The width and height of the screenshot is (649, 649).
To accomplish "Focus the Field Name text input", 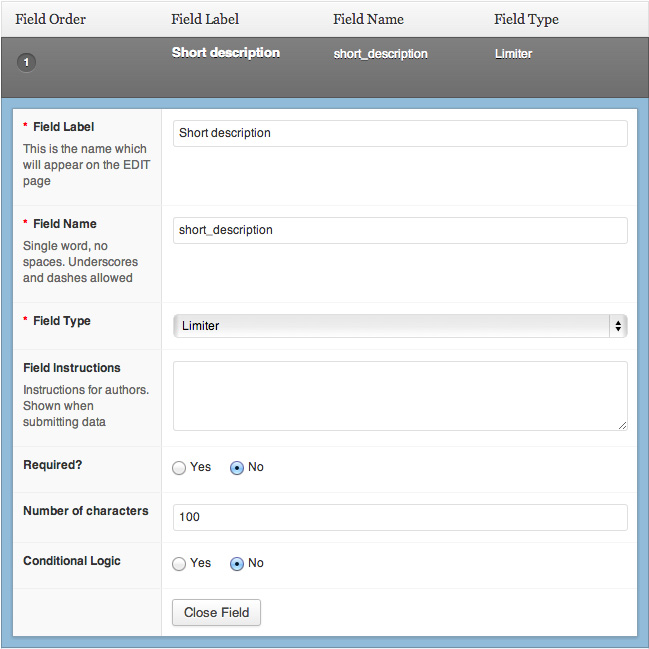I will (400, 230).
